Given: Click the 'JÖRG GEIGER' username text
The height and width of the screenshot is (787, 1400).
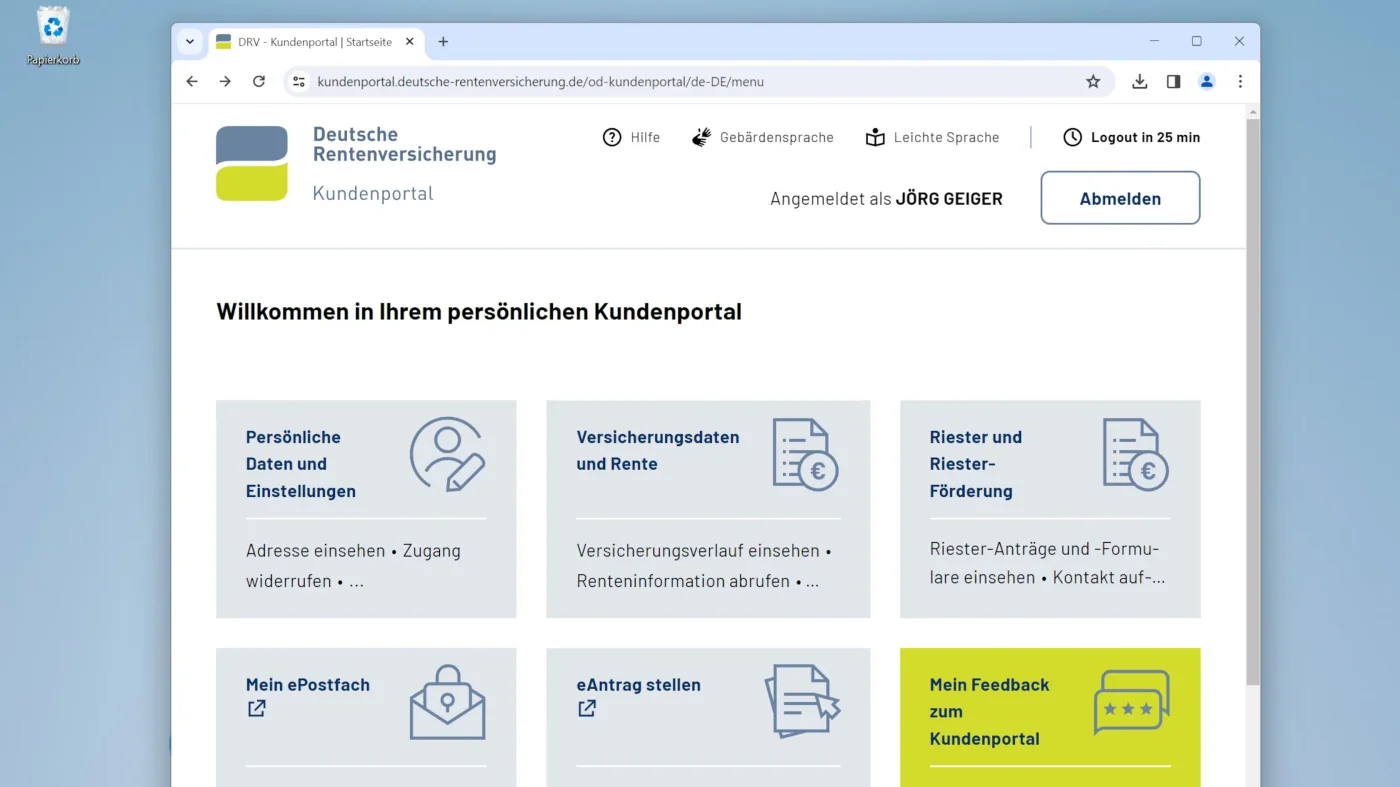Looking at the screenshot, I should [x=949, y=199].
